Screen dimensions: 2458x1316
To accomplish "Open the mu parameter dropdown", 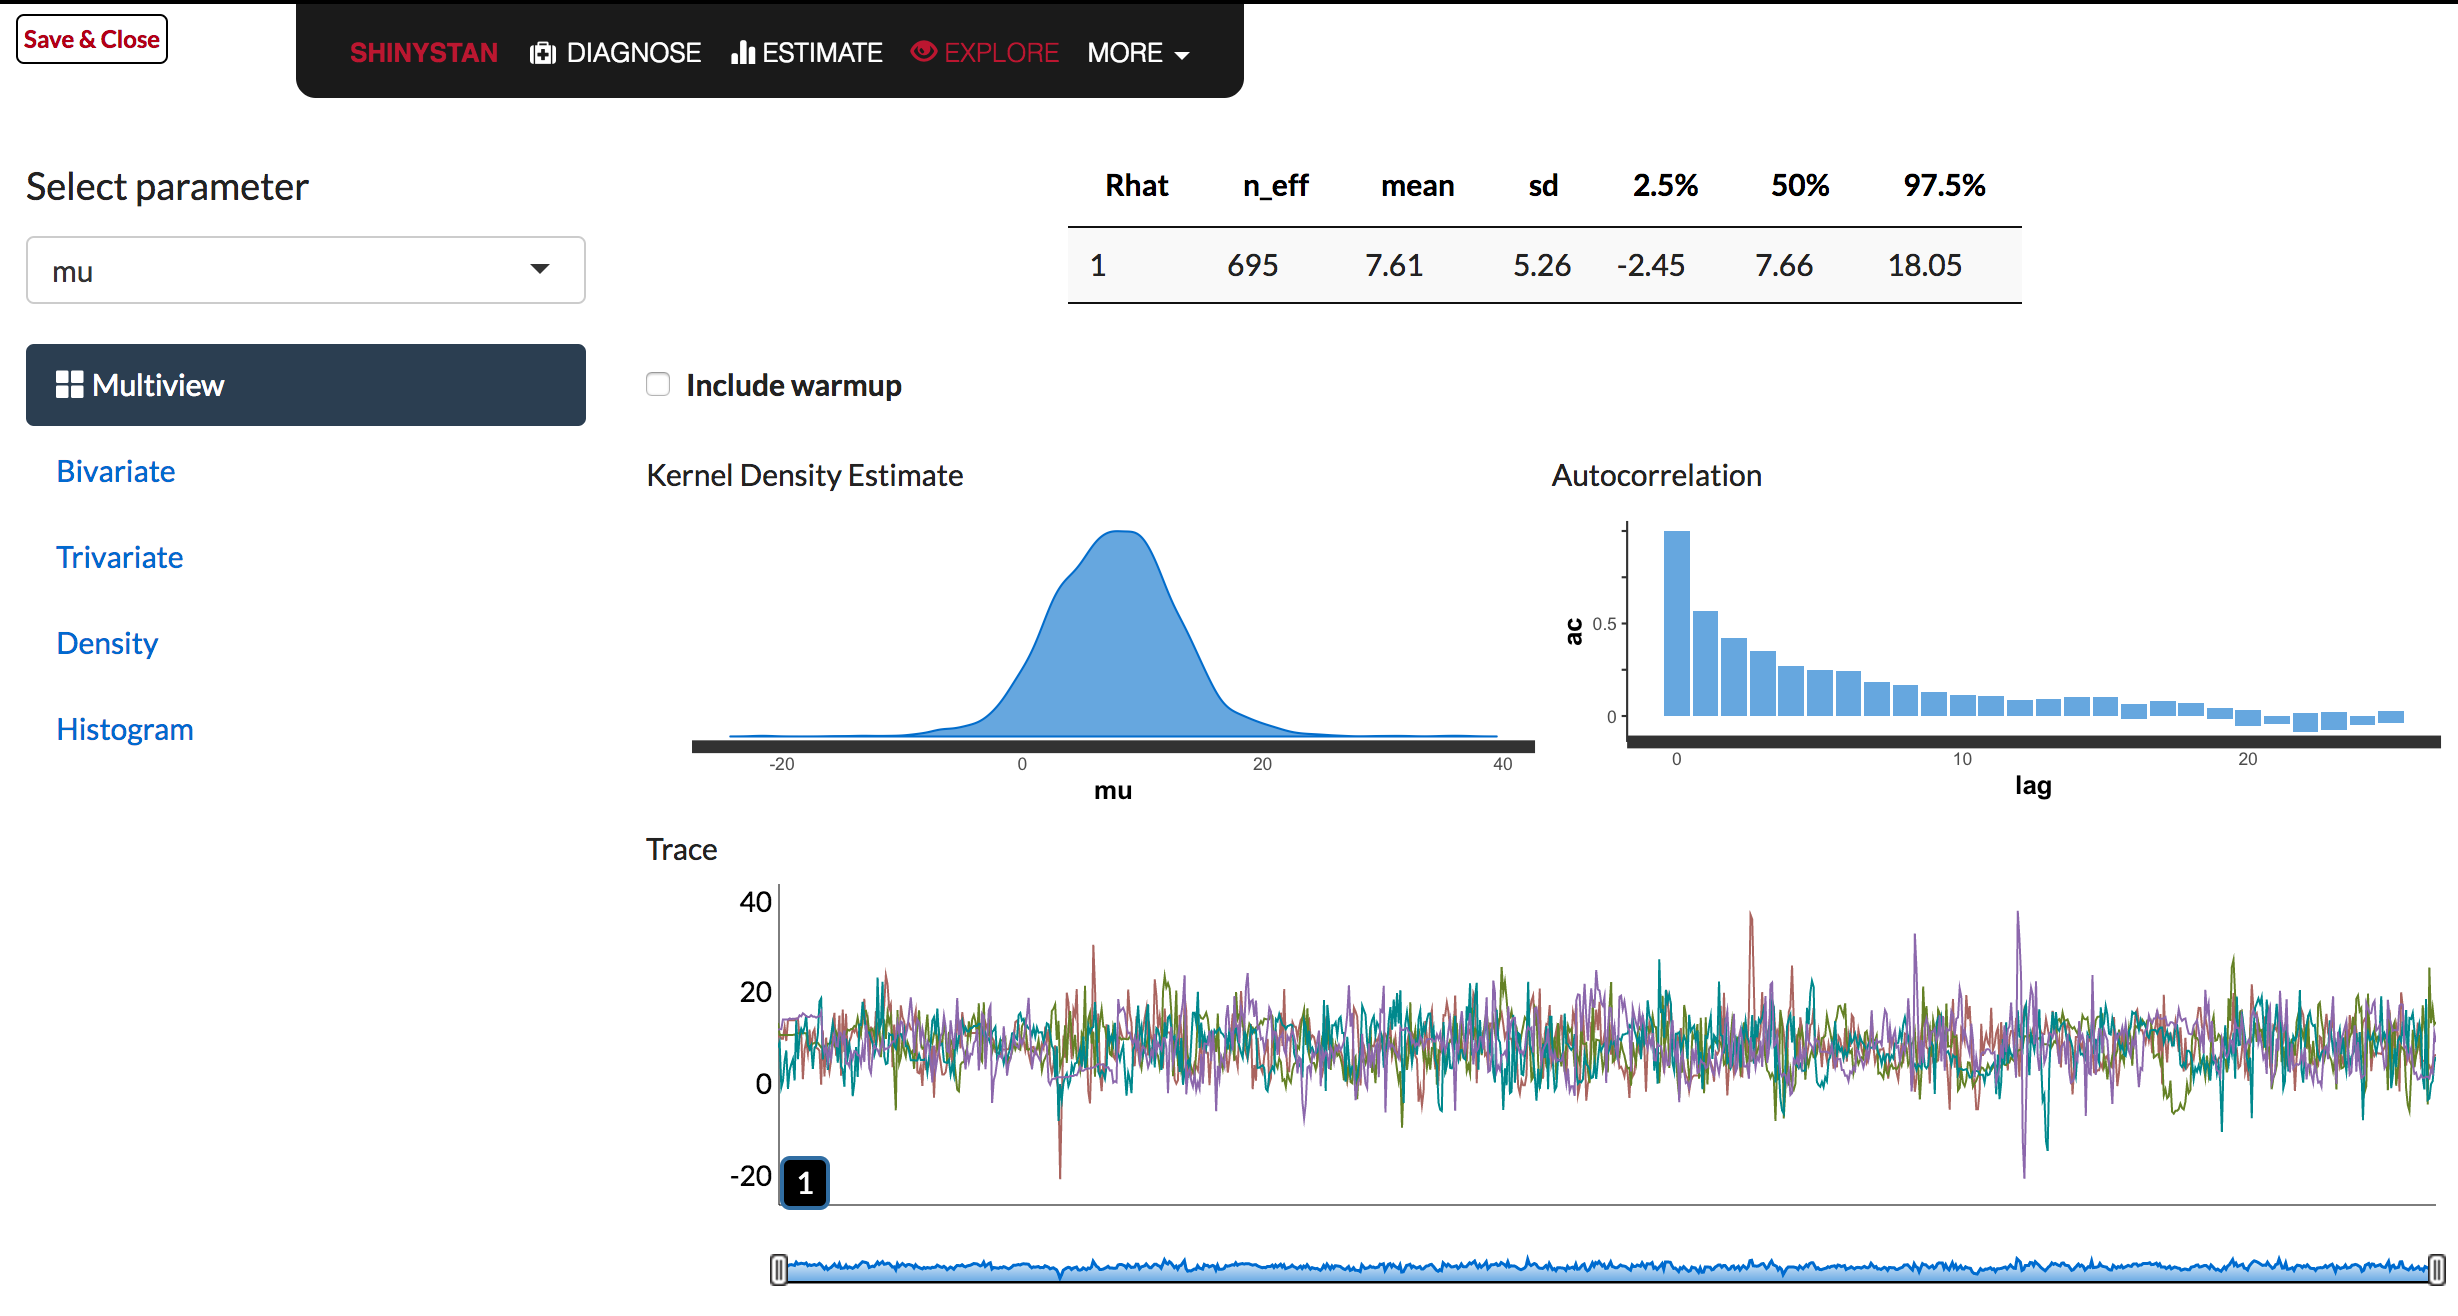I will (305, 270).
